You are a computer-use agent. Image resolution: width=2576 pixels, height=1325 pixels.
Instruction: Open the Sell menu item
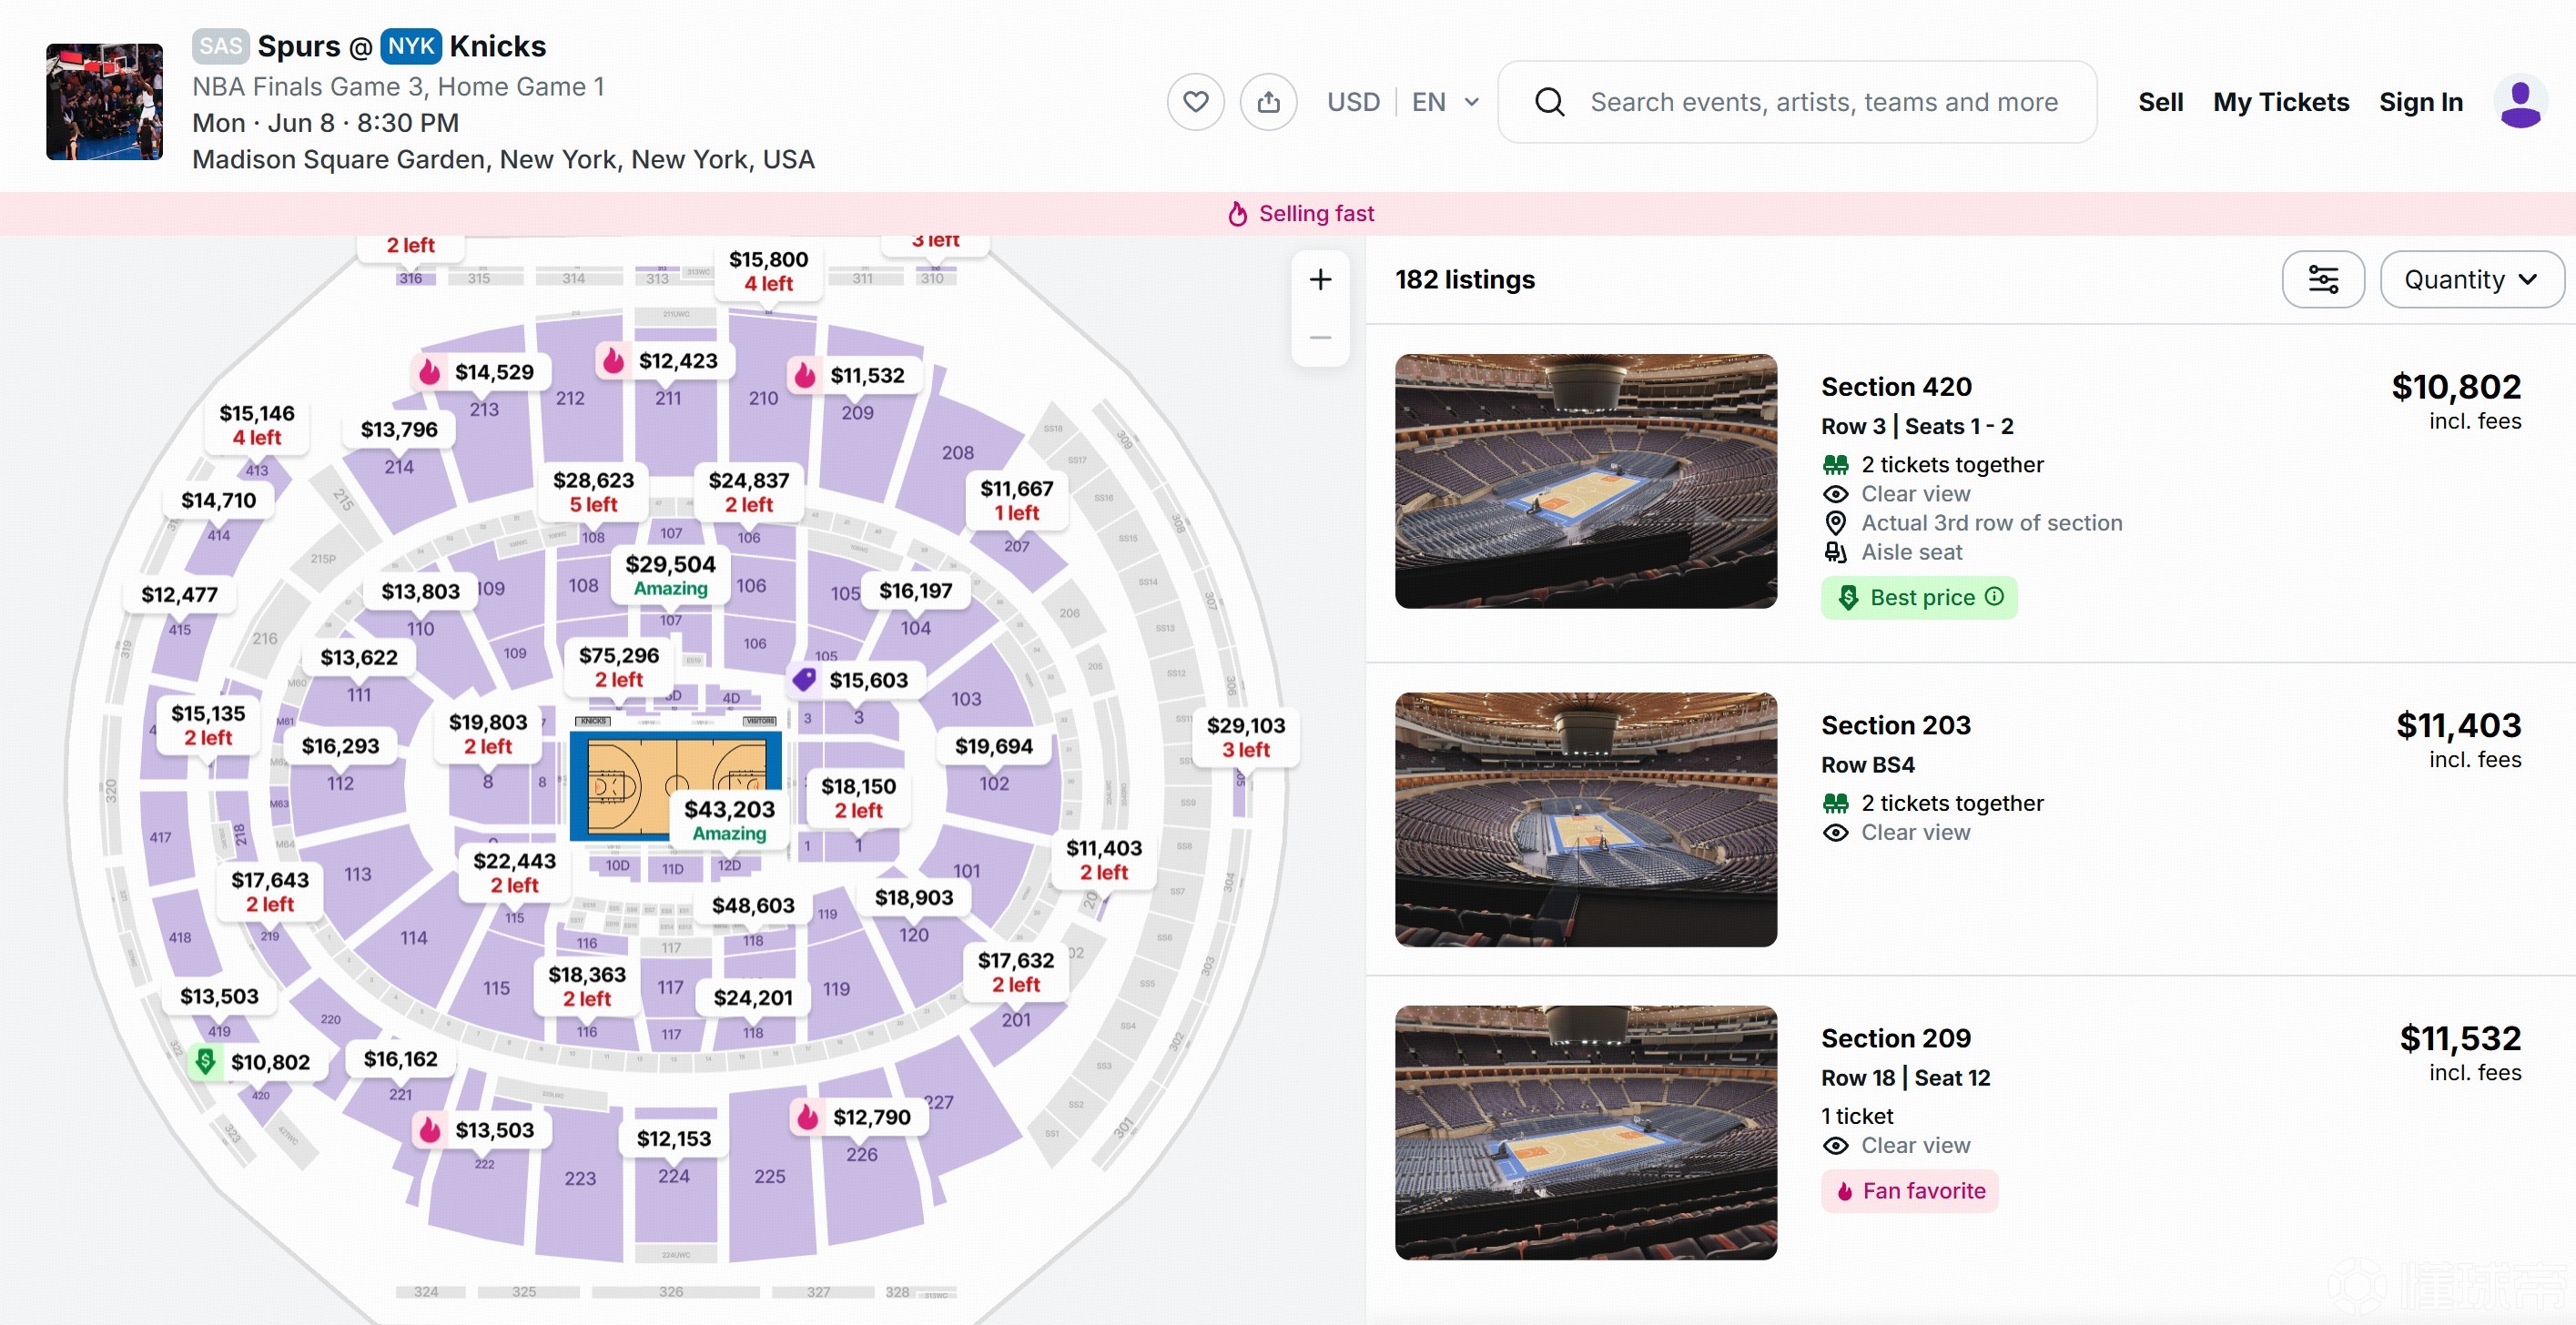(2160, 102)
